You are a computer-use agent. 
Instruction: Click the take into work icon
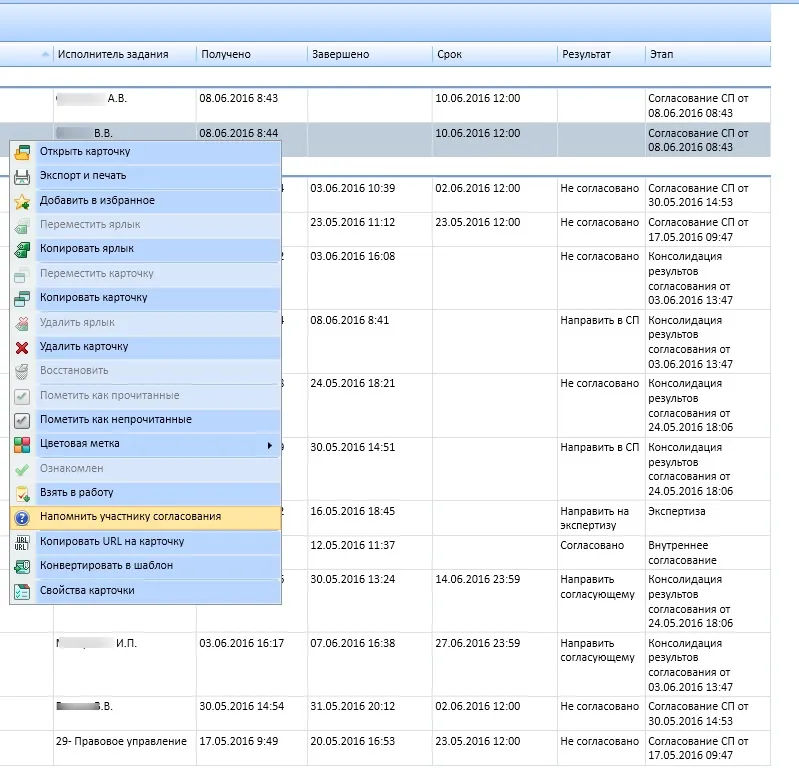[x=22, y=493]
